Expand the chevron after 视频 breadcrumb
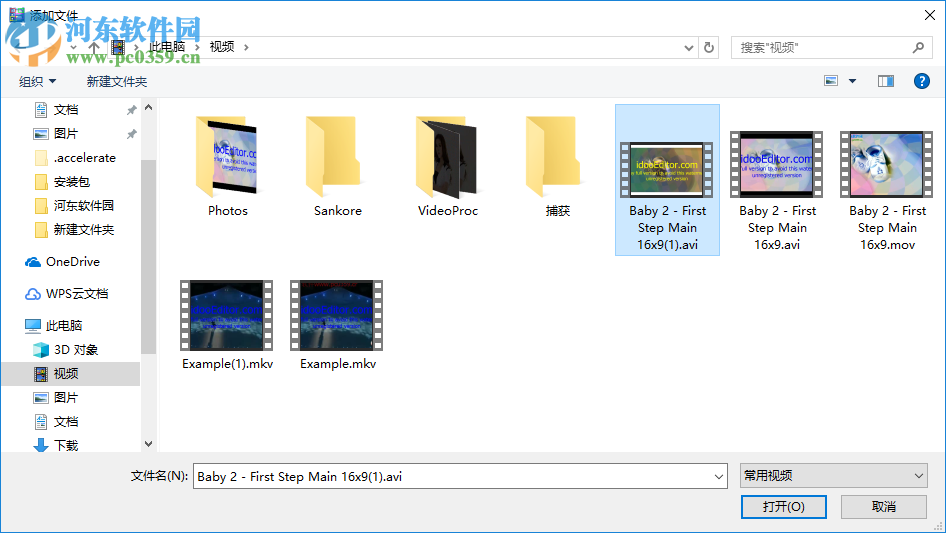Viewport: 946px width, 533px height. click(246, 47)
